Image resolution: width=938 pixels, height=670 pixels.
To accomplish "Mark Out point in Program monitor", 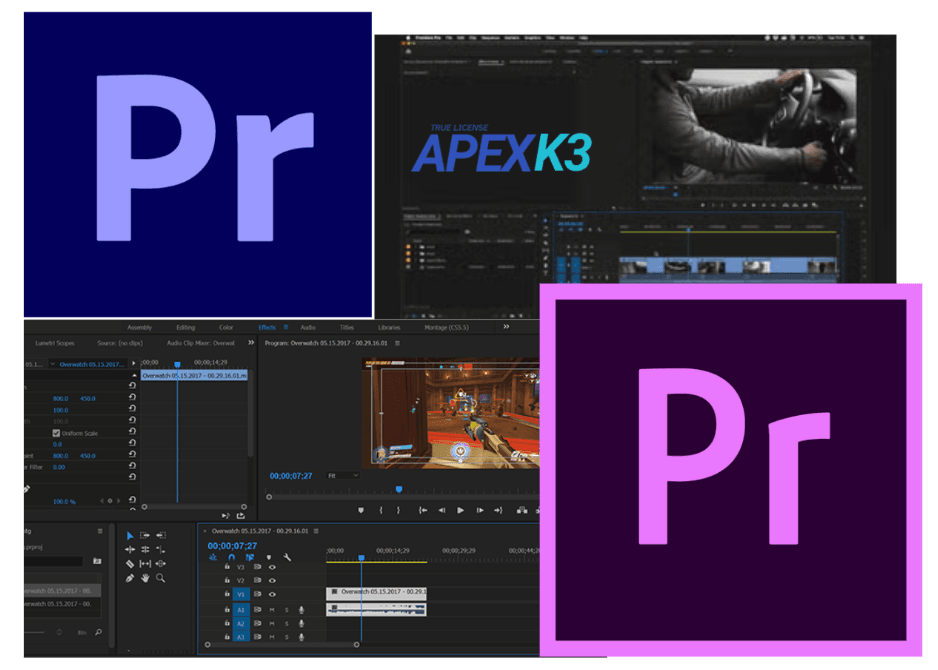I will (398, 510).
